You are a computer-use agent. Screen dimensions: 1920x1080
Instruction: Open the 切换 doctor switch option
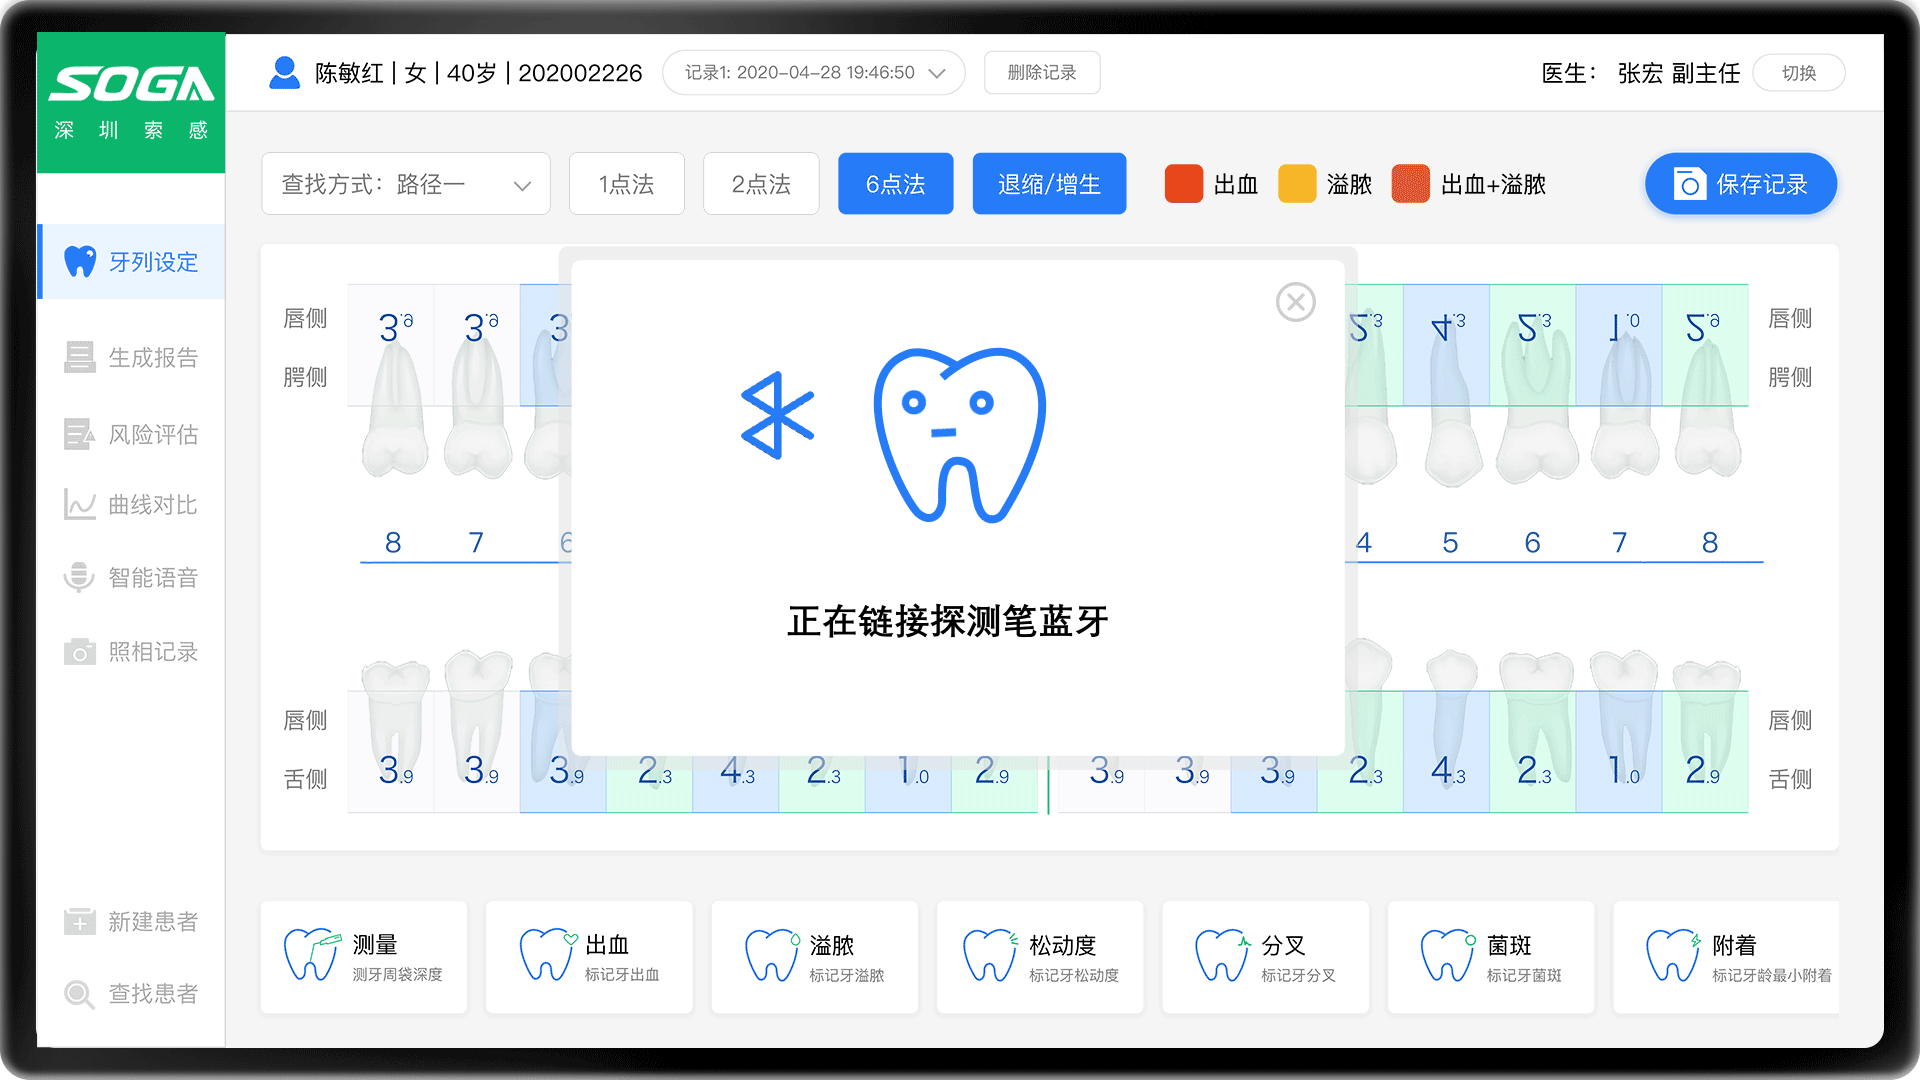tap(1798, 72)
